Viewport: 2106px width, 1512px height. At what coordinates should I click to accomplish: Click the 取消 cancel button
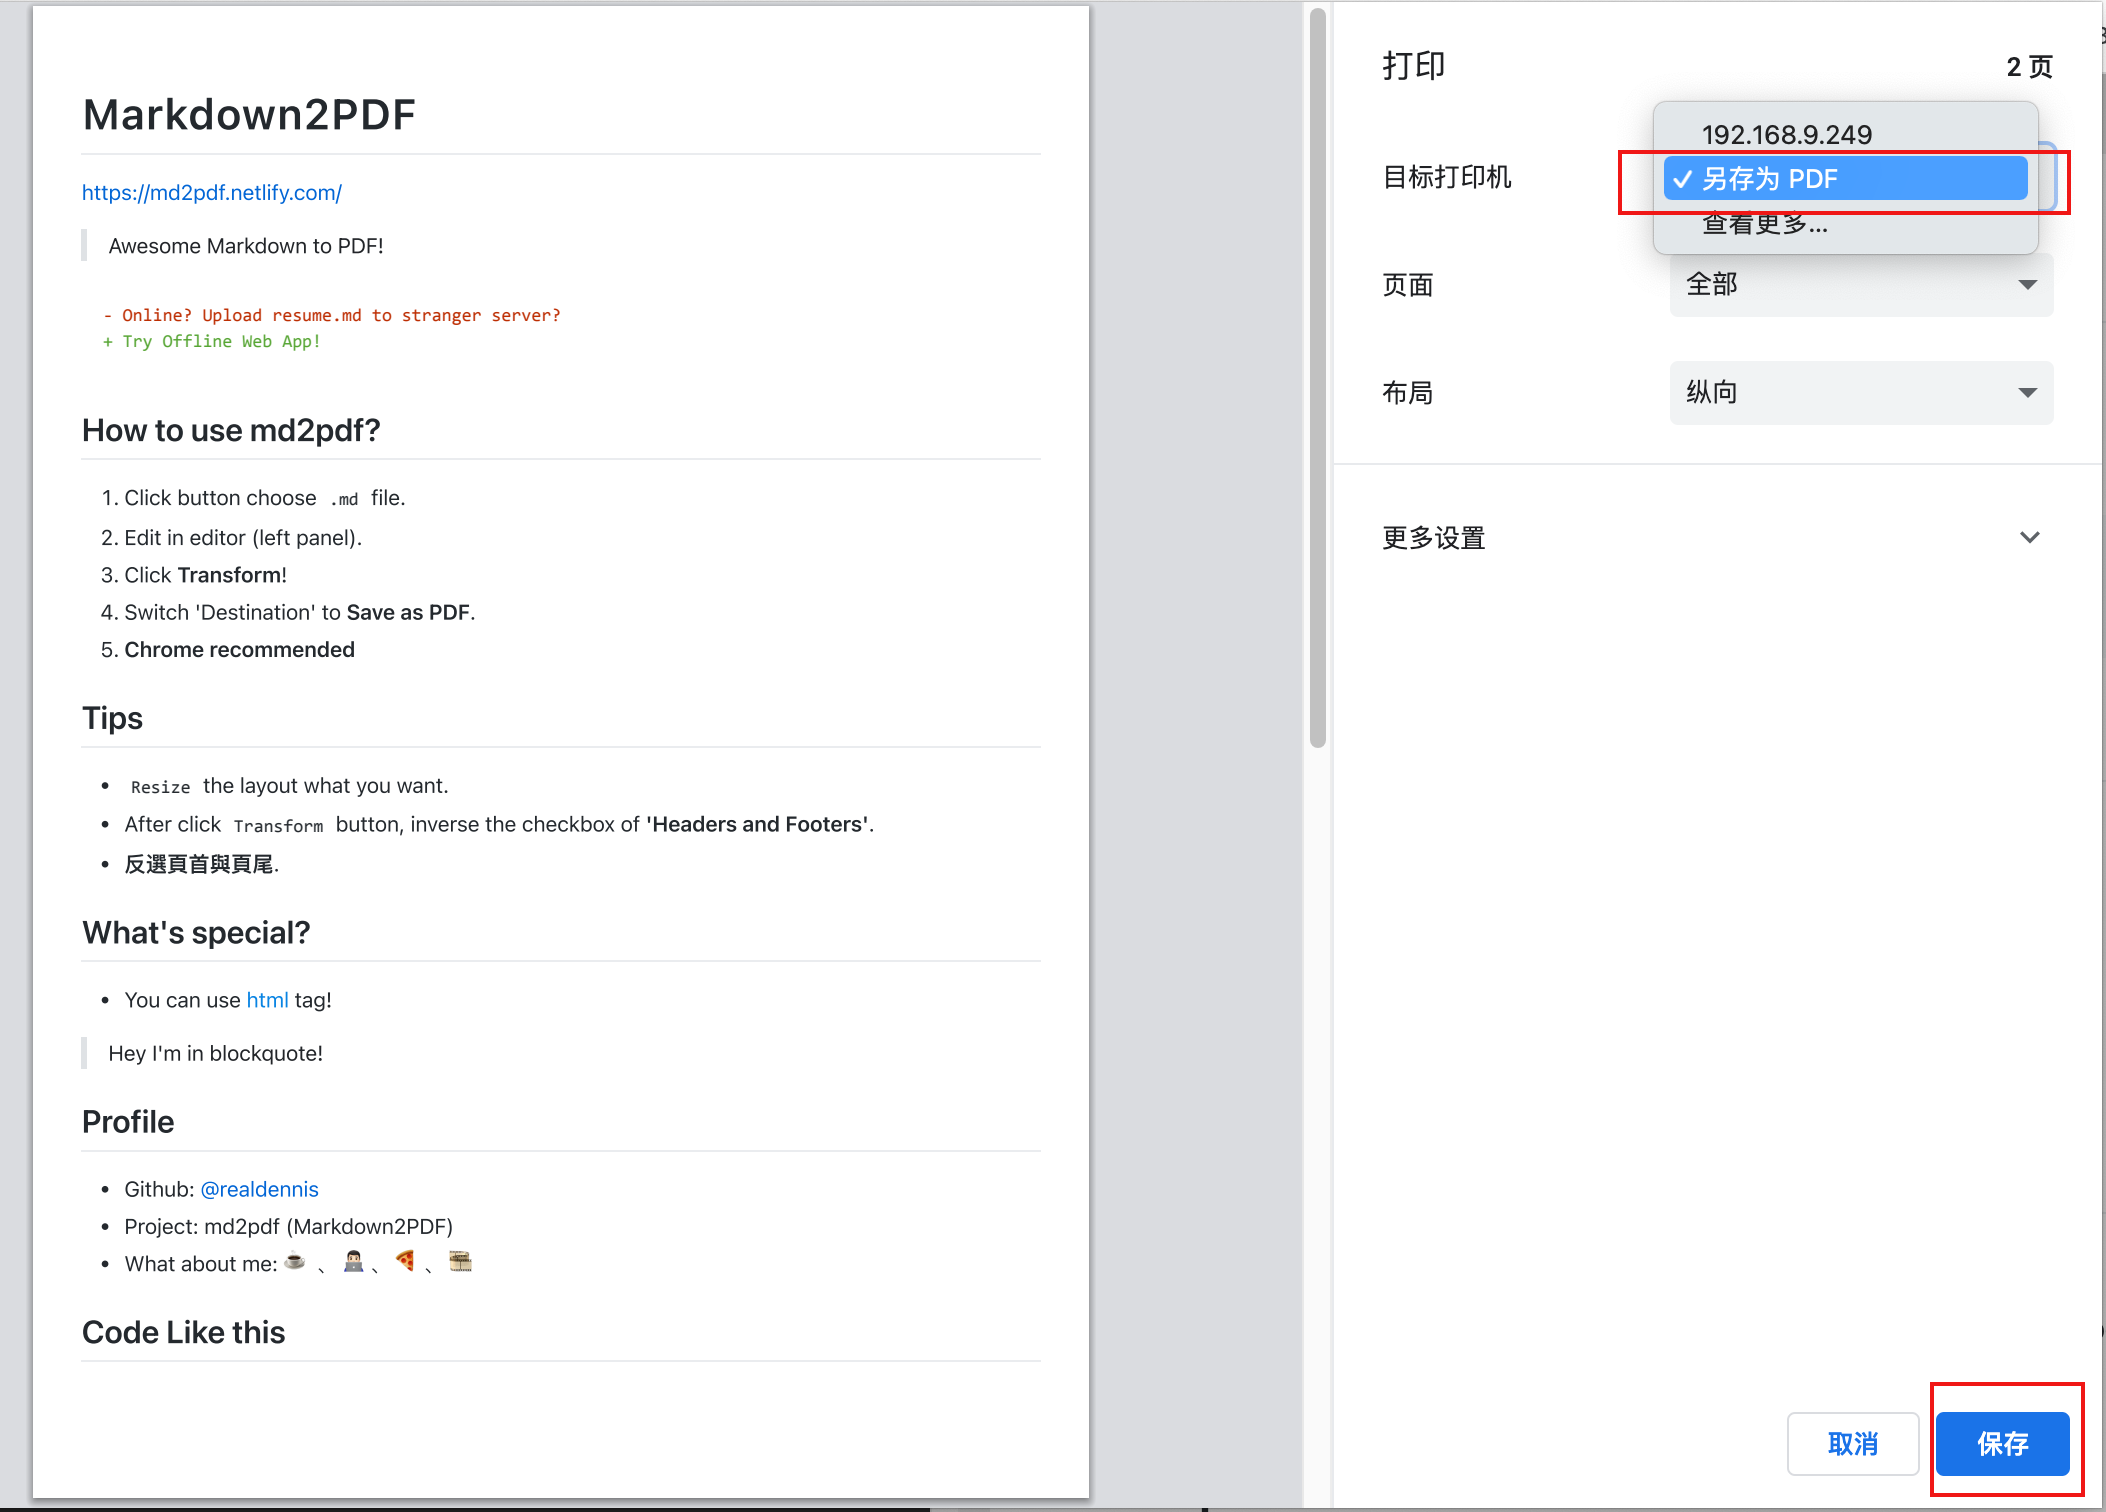point(1852,1444)
